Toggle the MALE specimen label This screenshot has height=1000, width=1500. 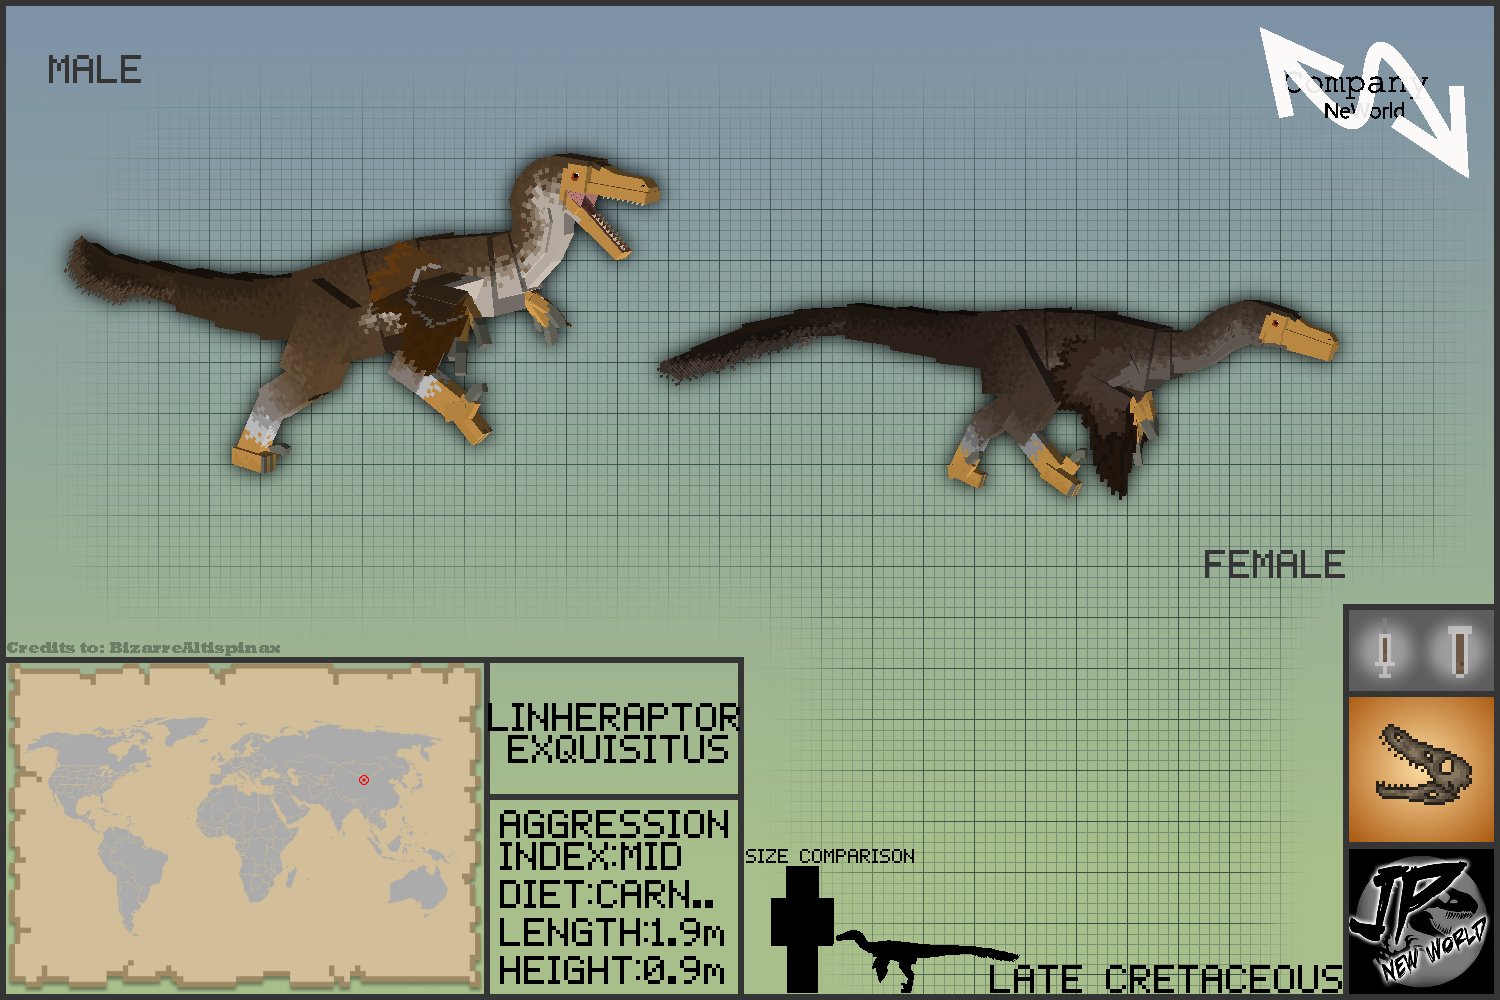tap(95, 70)
